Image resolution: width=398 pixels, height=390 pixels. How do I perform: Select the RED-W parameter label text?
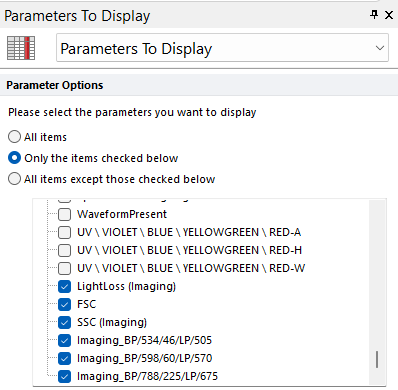click(191, 268)
